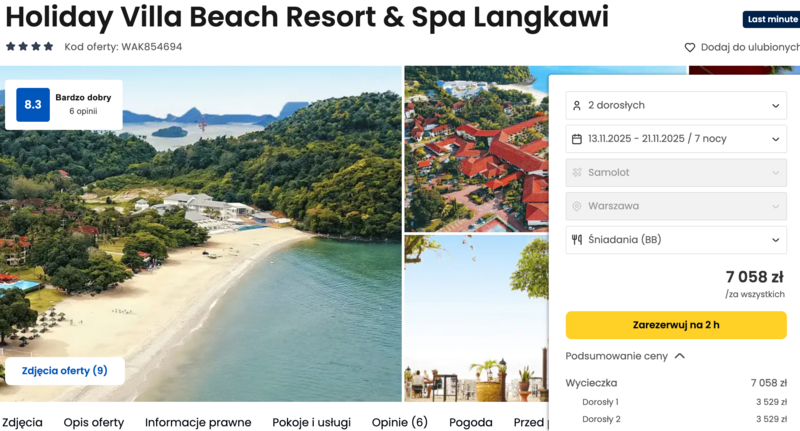The height and width of the screenshot is (431, 800).
Task: Click the Last minute badge
Action: [771, 19]
